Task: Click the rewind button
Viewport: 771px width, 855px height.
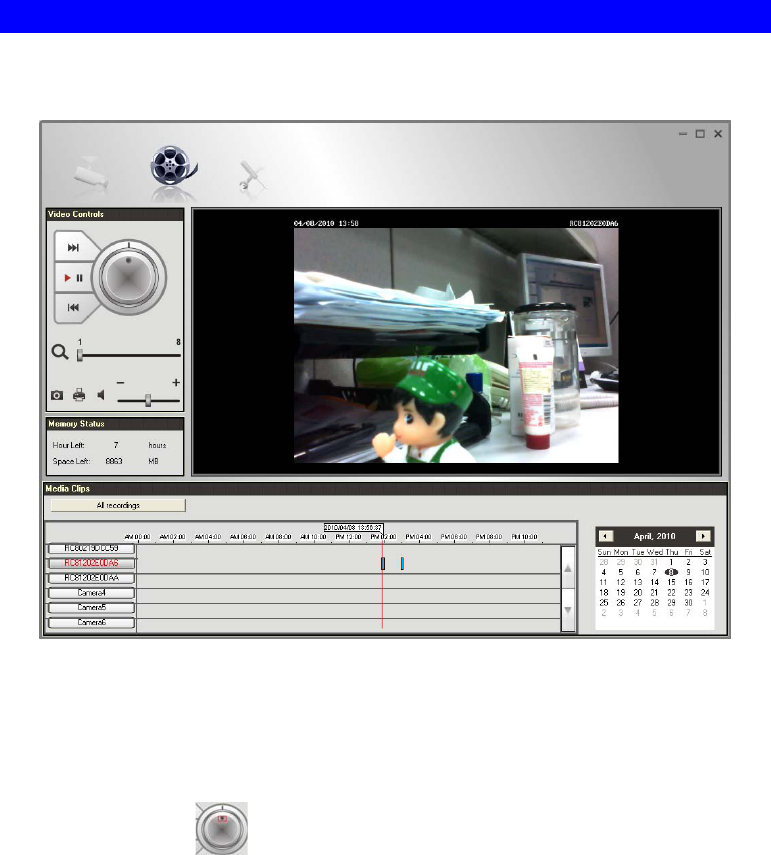Action: [73, 308]
